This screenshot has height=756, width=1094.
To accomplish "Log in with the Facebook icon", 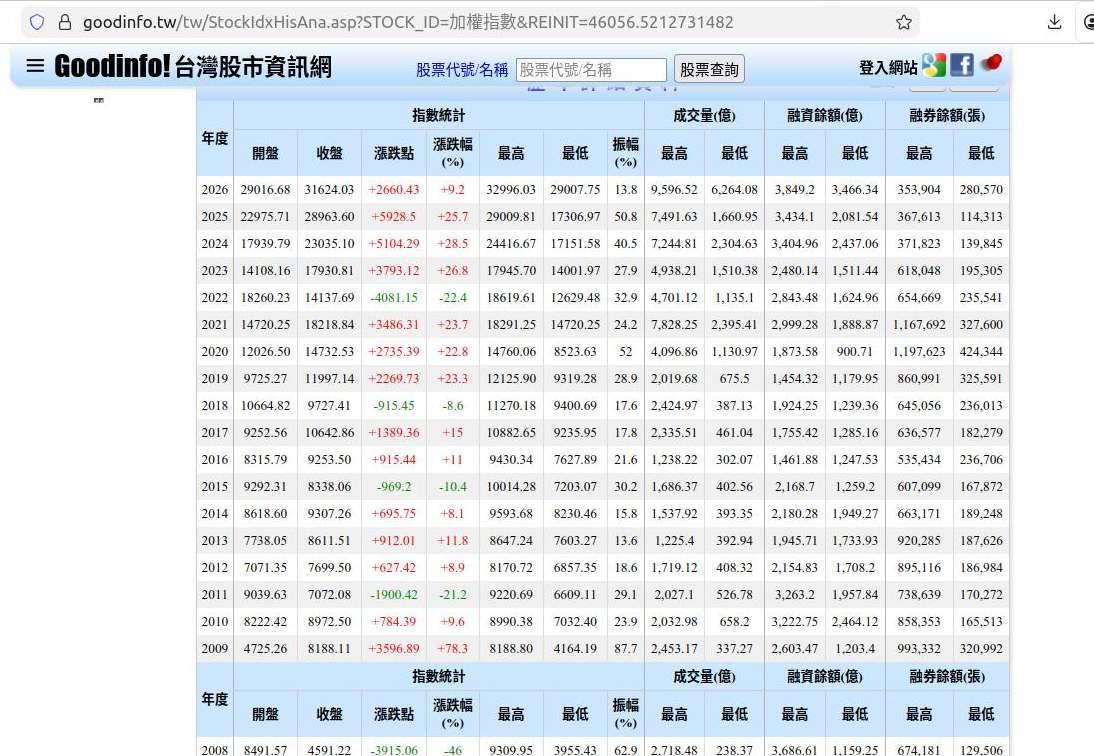I will tap(962, 66).
